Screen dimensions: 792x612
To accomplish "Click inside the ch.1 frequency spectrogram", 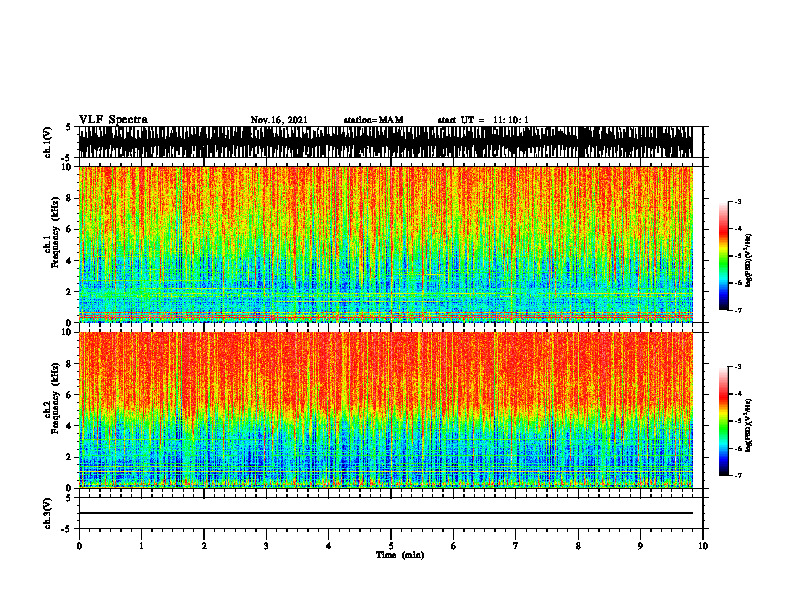I will (385, 244).
